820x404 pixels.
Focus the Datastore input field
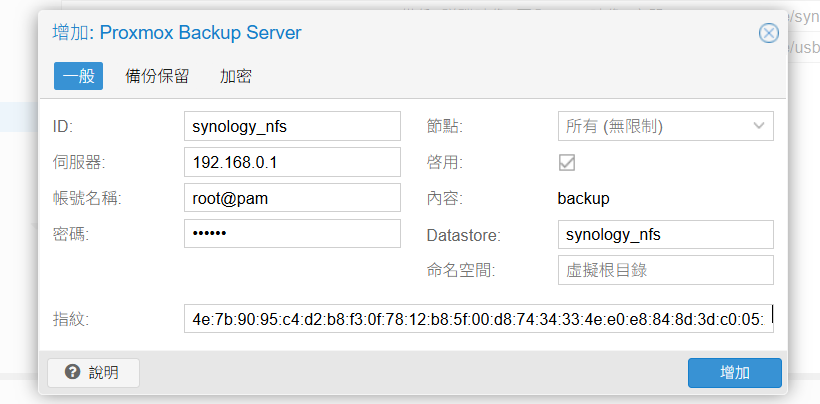(x=665, y=234)
